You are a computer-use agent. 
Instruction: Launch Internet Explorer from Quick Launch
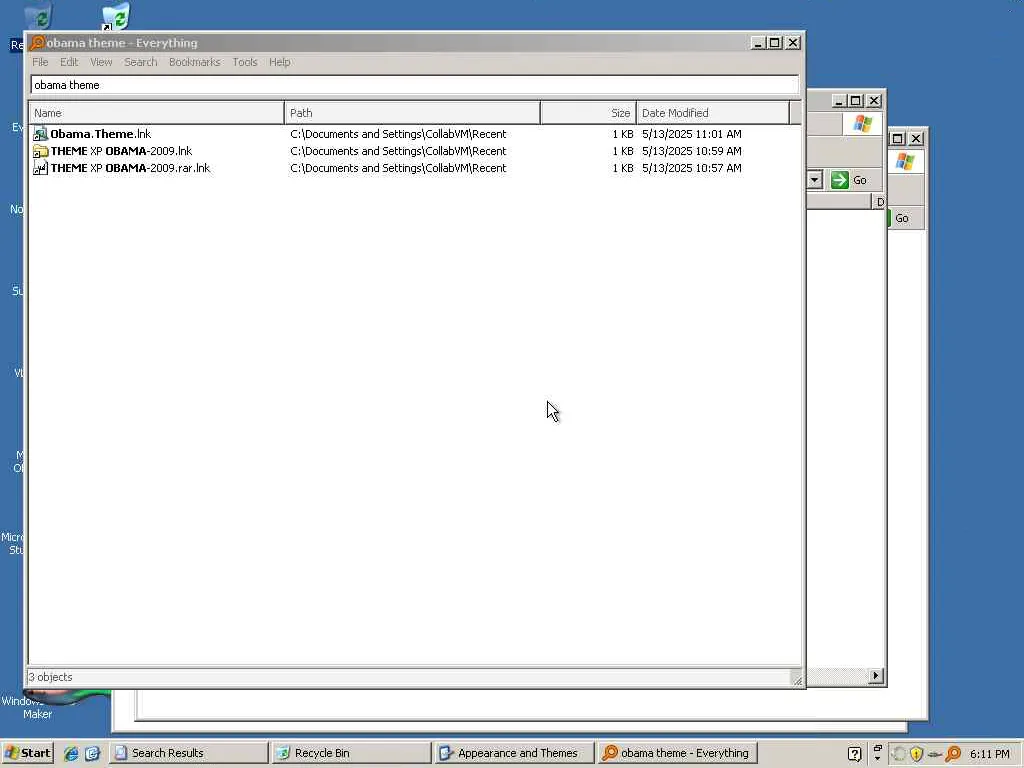(71, 754)
